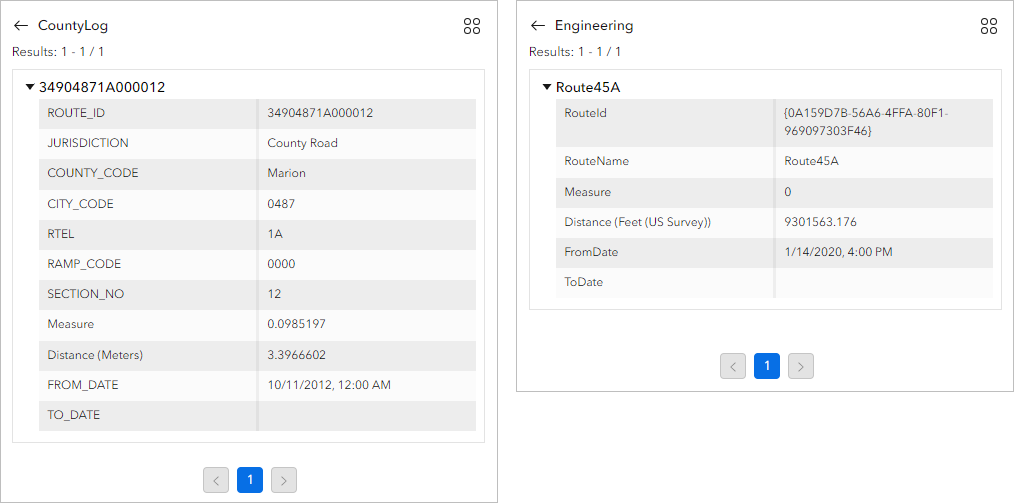Go to next page in CountyLog panel
The image size is (1014, 503).
(x=284, y=481)
